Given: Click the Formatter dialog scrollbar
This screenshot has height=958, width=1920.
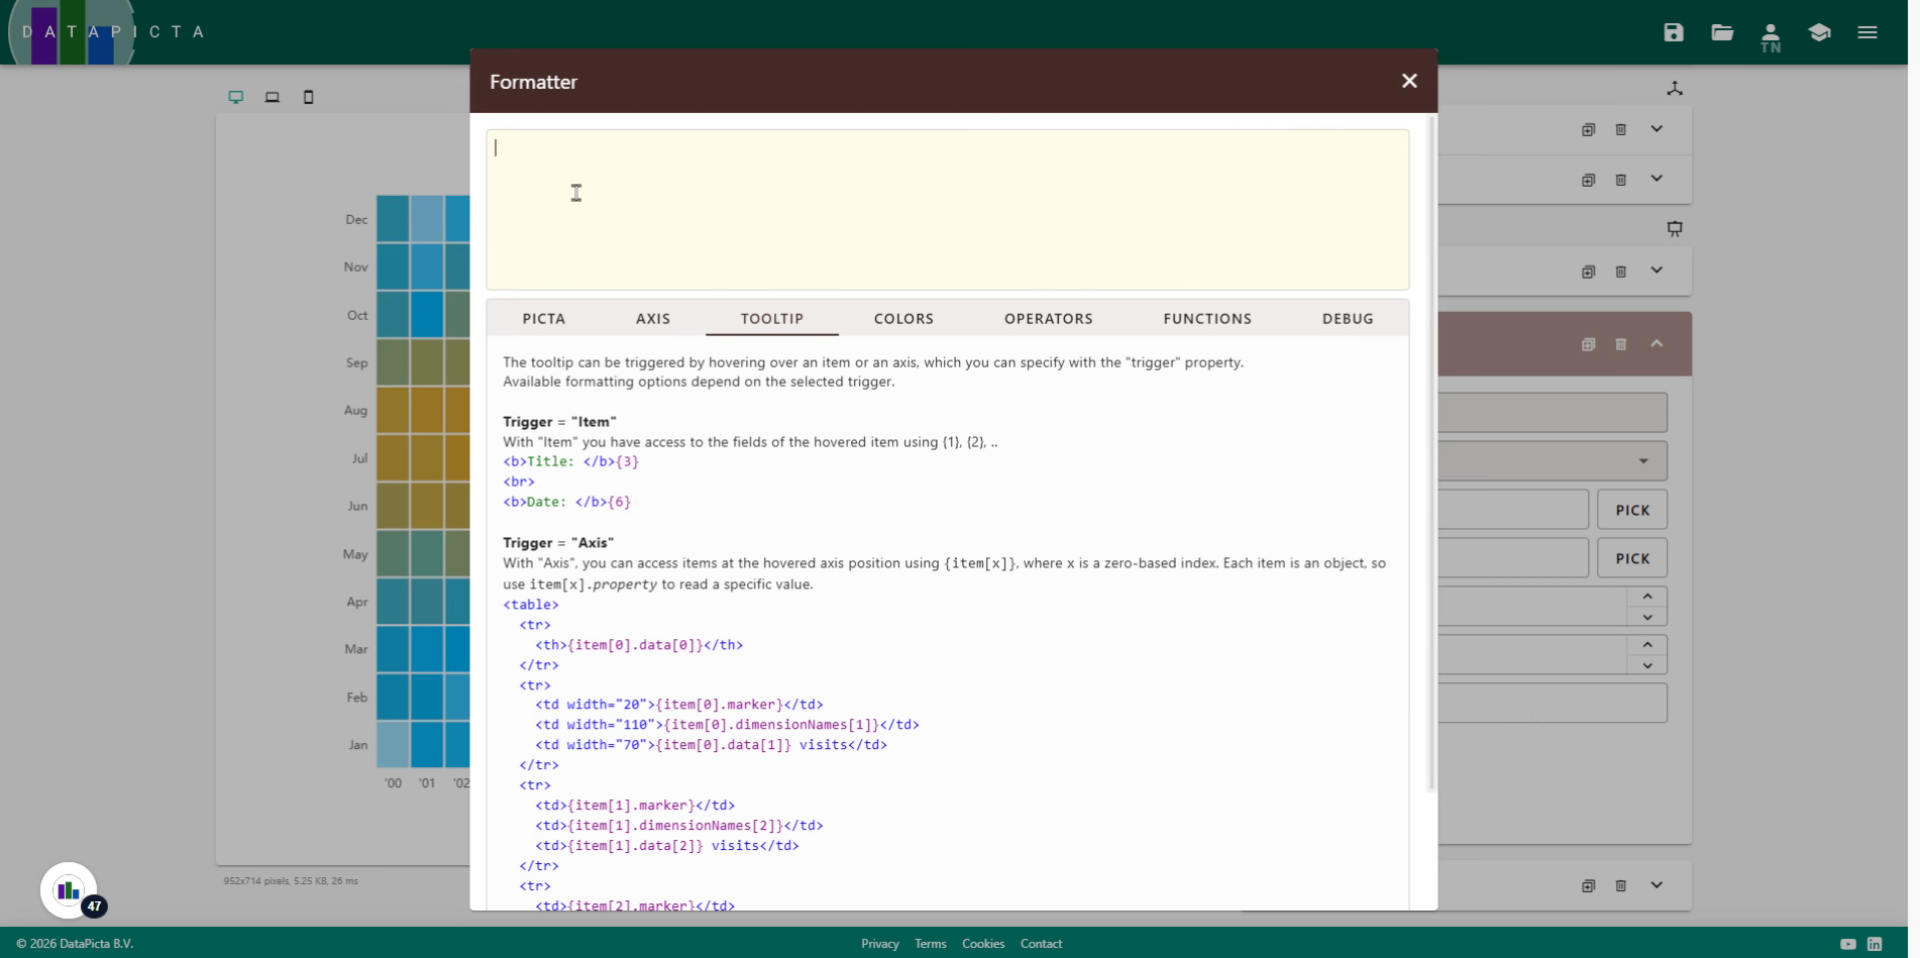Looking at the screenshot, I should click(1431, 452).
